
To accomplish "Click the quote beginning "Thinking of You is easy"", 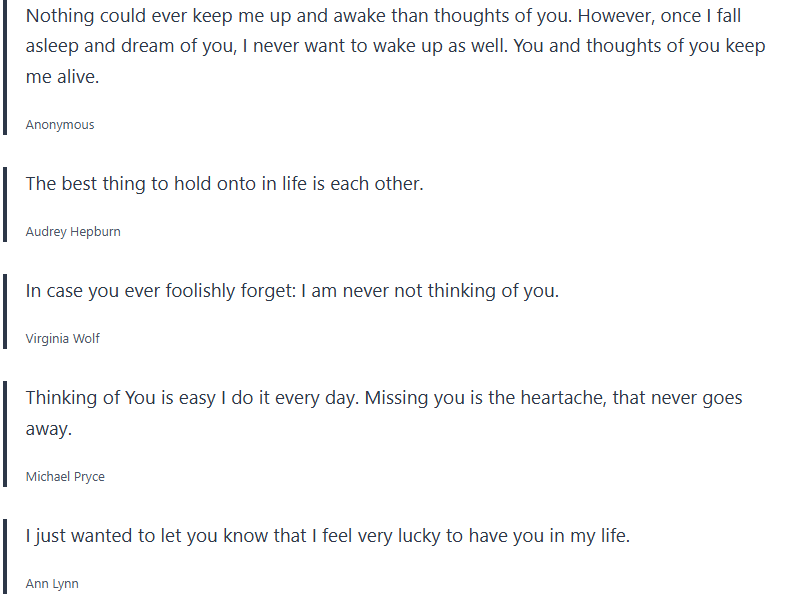I will pos(384,398).
